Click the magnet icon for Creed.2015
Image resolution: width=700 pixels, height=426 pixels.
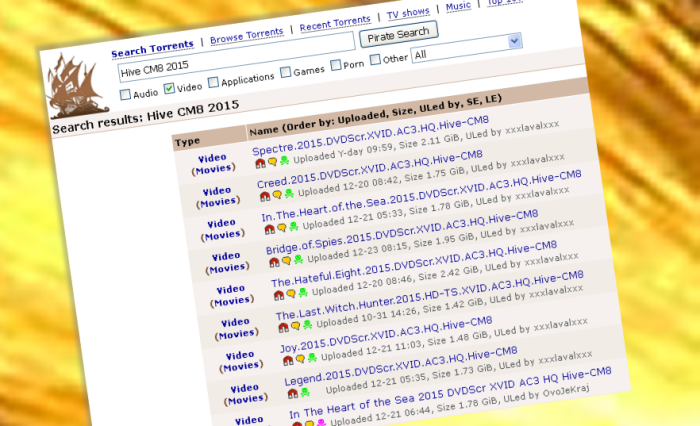point(265,196)
